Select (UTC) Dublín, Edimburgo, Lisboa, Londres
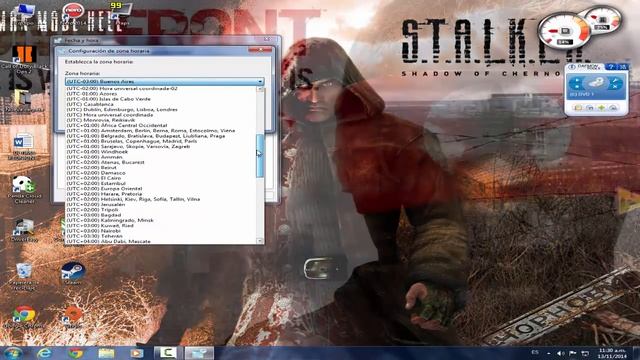Viewport: 640px width, 360px height. (x=122, y=109)
